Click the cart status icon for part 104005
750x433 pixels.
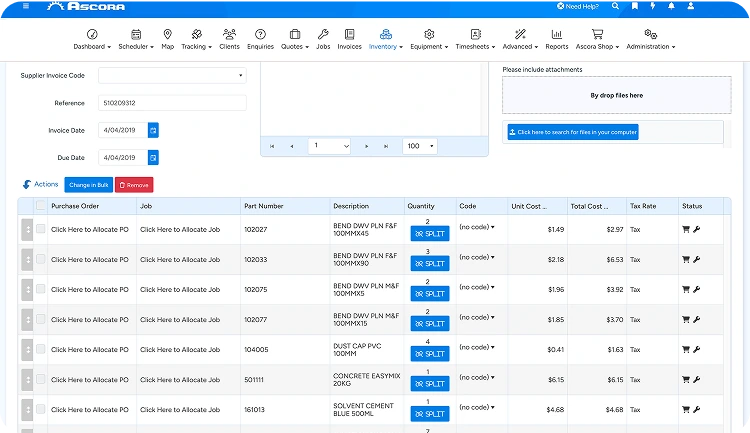[685, 349]
